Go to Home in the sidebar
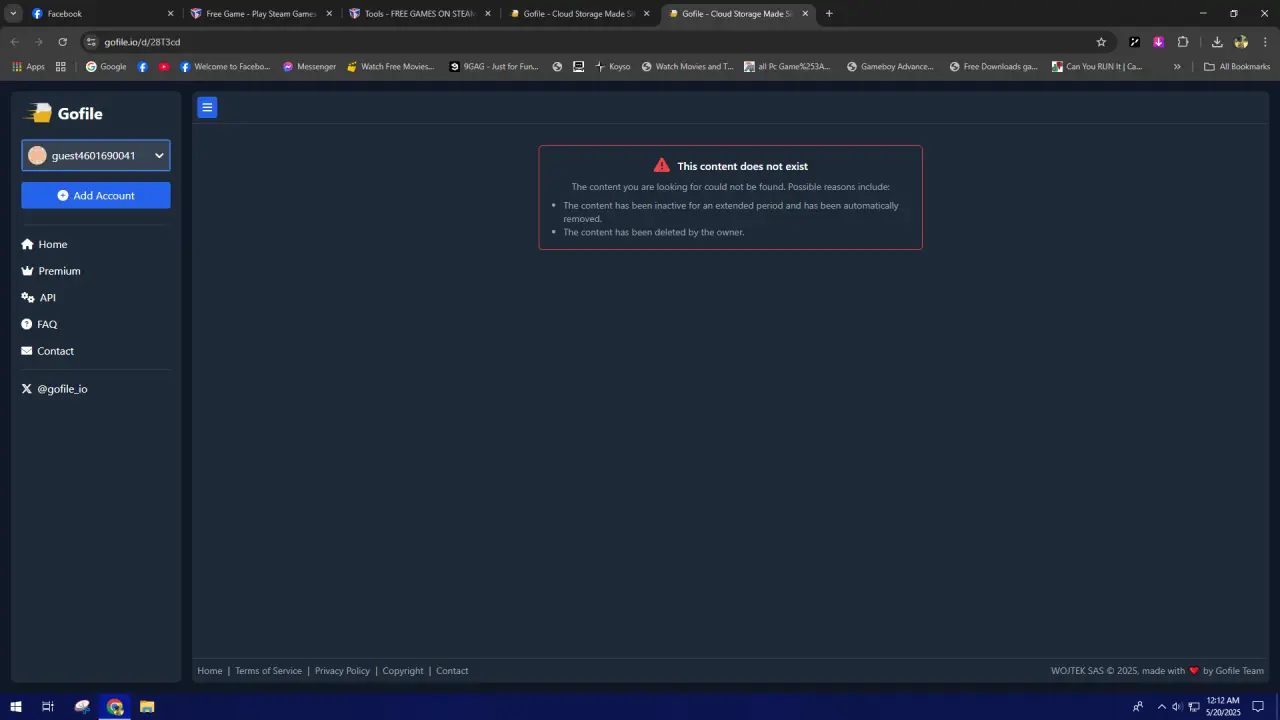 [x=45, y=244]
